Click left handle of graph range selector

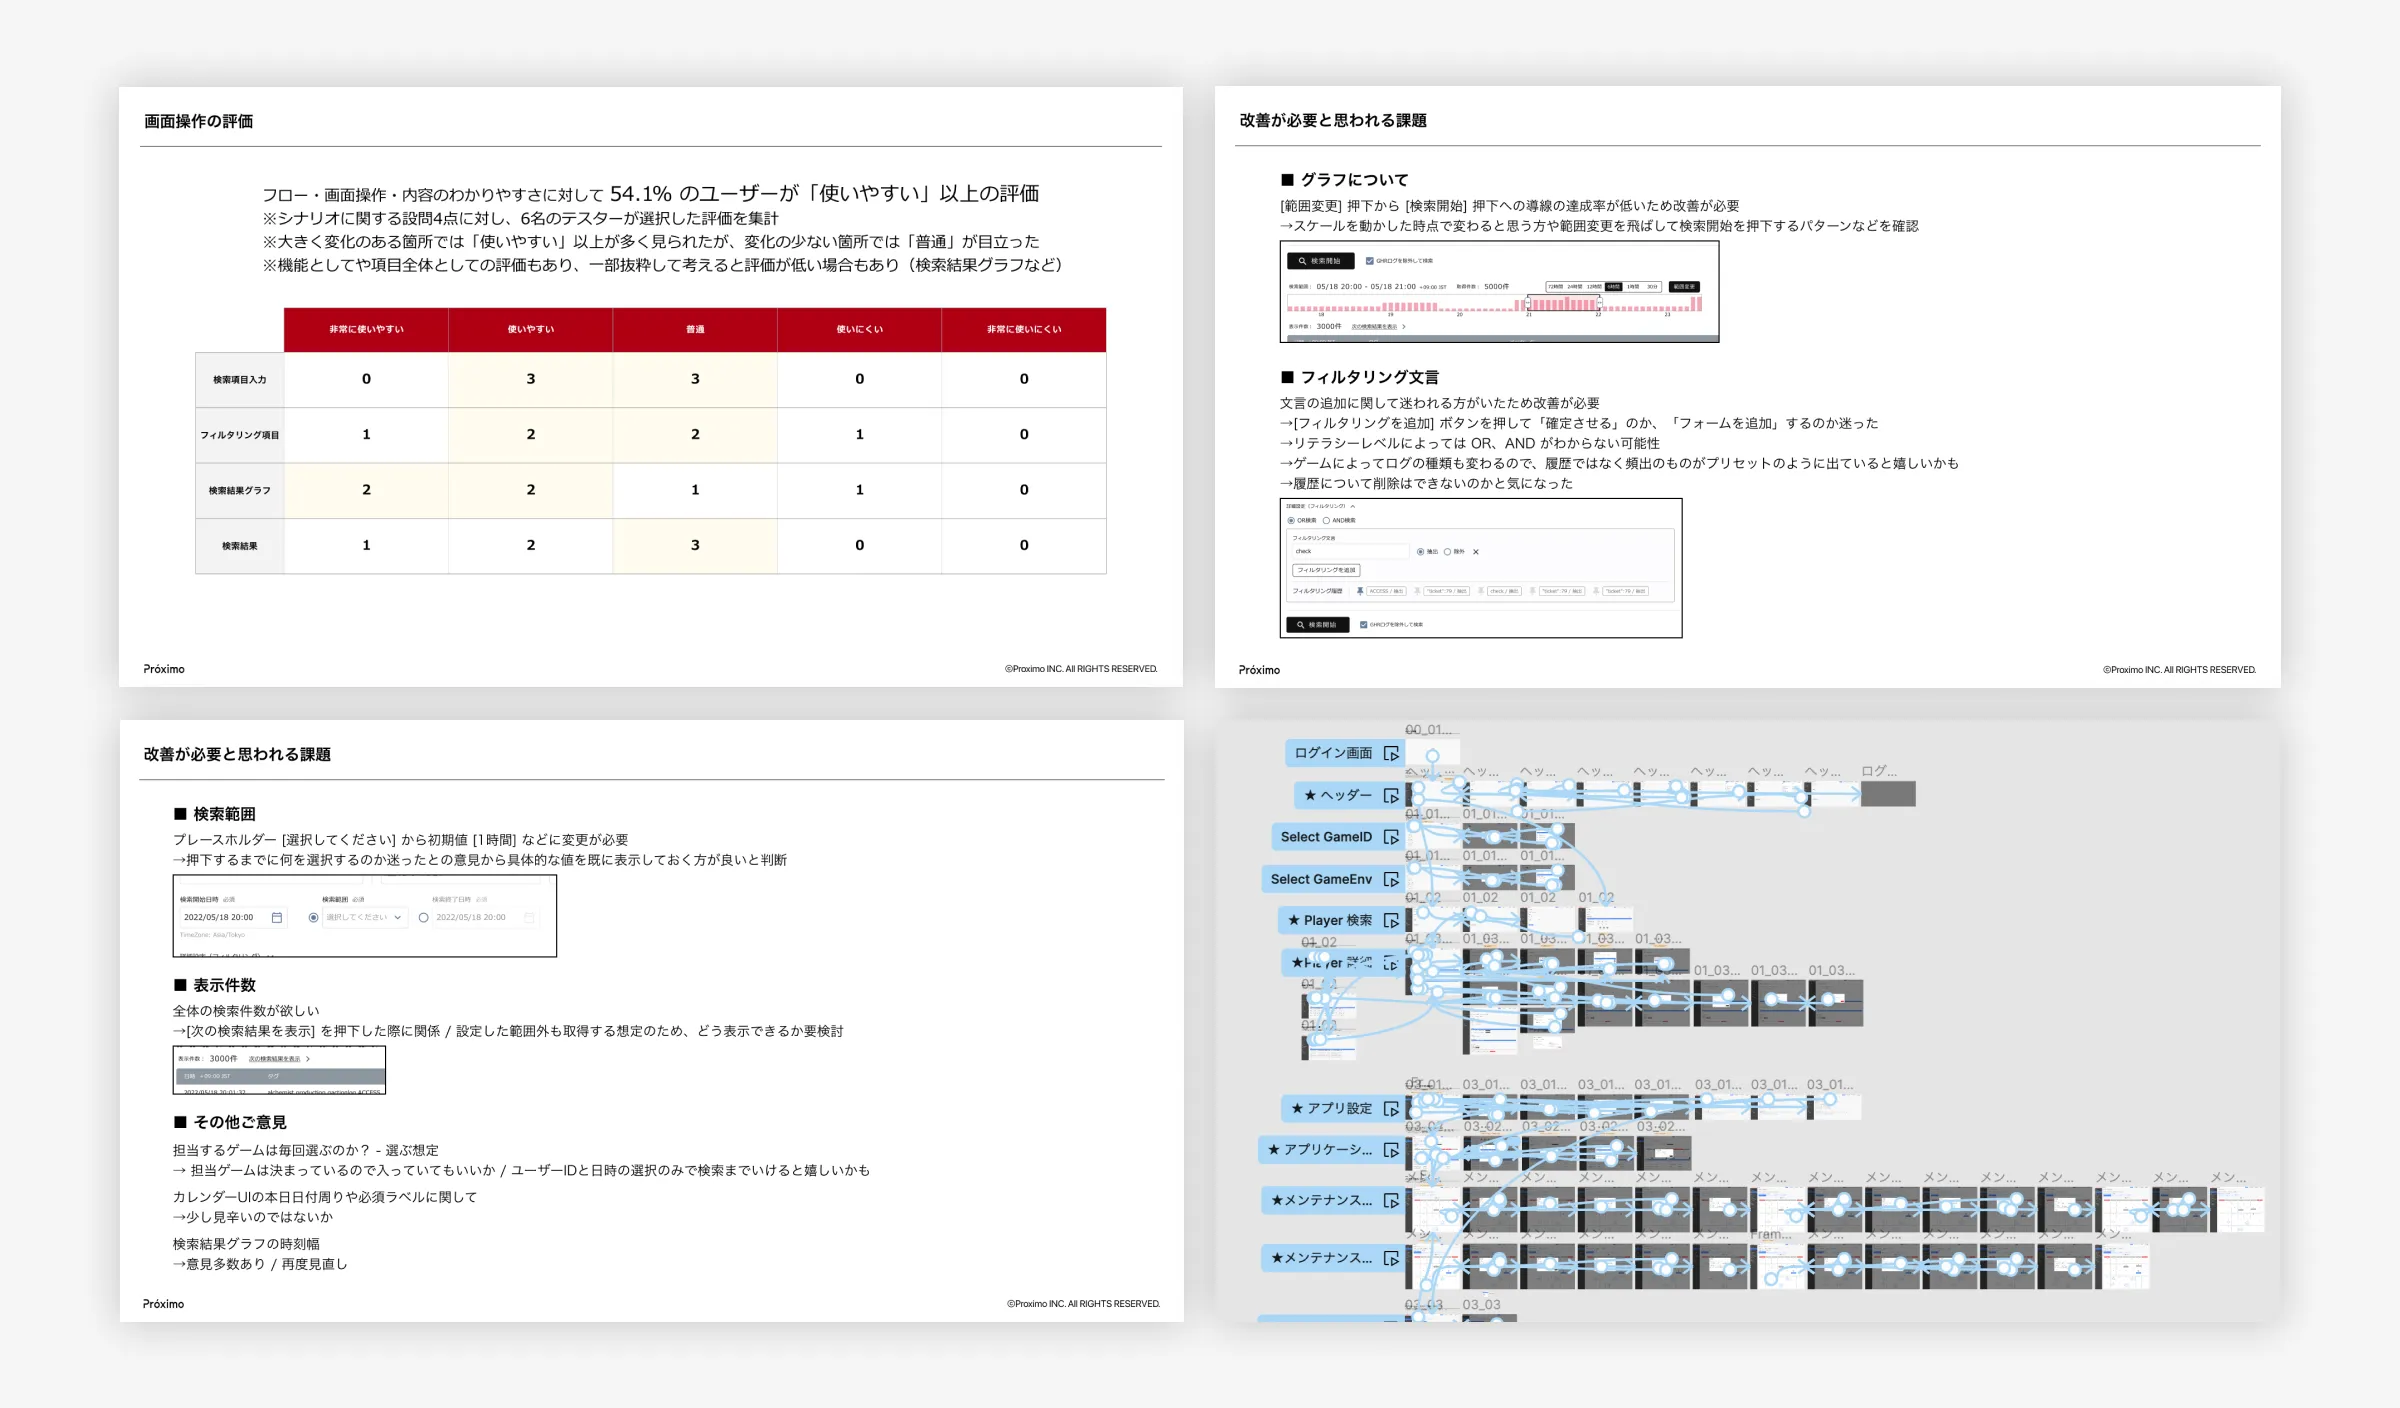pos(1528,303)
